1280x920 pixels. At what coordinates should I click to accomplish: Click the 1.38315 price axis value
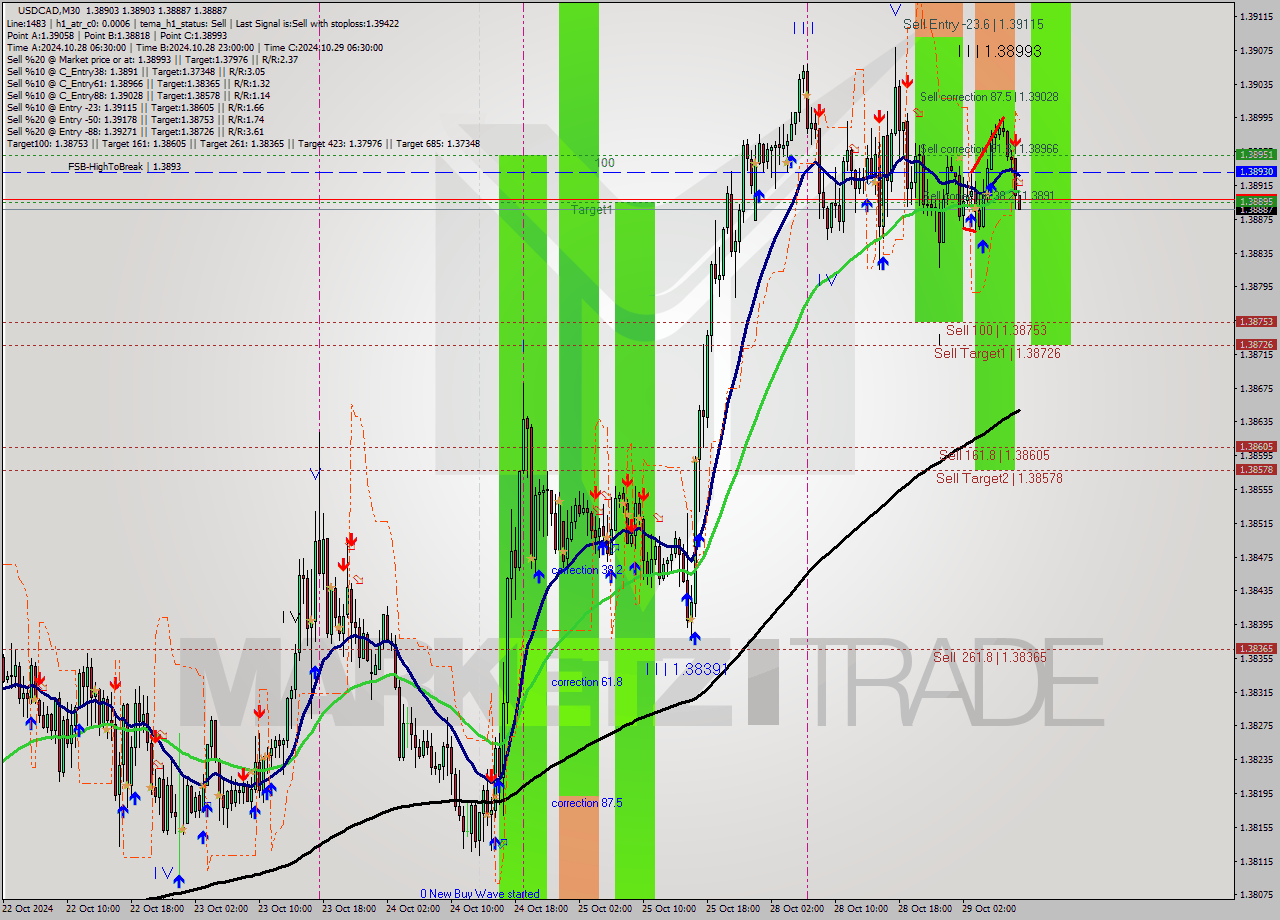(x=1256, y=692)
